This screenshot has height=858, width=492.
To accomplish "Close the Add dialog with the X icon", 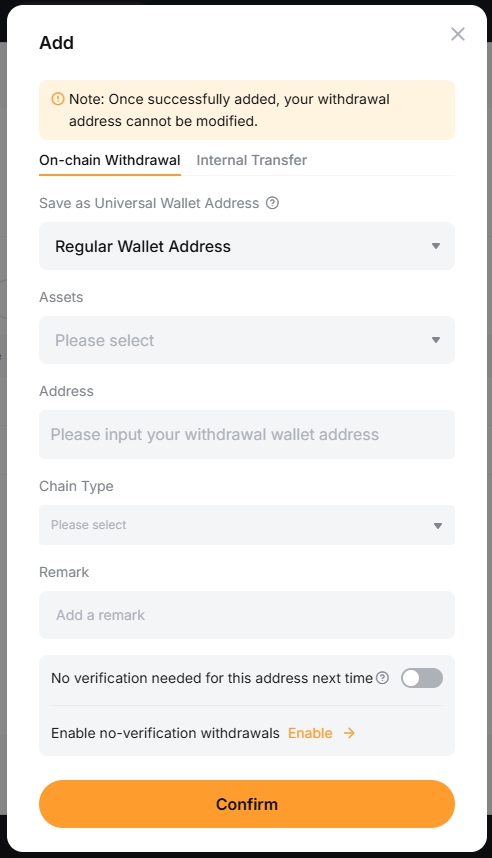I will click(458, 34).
